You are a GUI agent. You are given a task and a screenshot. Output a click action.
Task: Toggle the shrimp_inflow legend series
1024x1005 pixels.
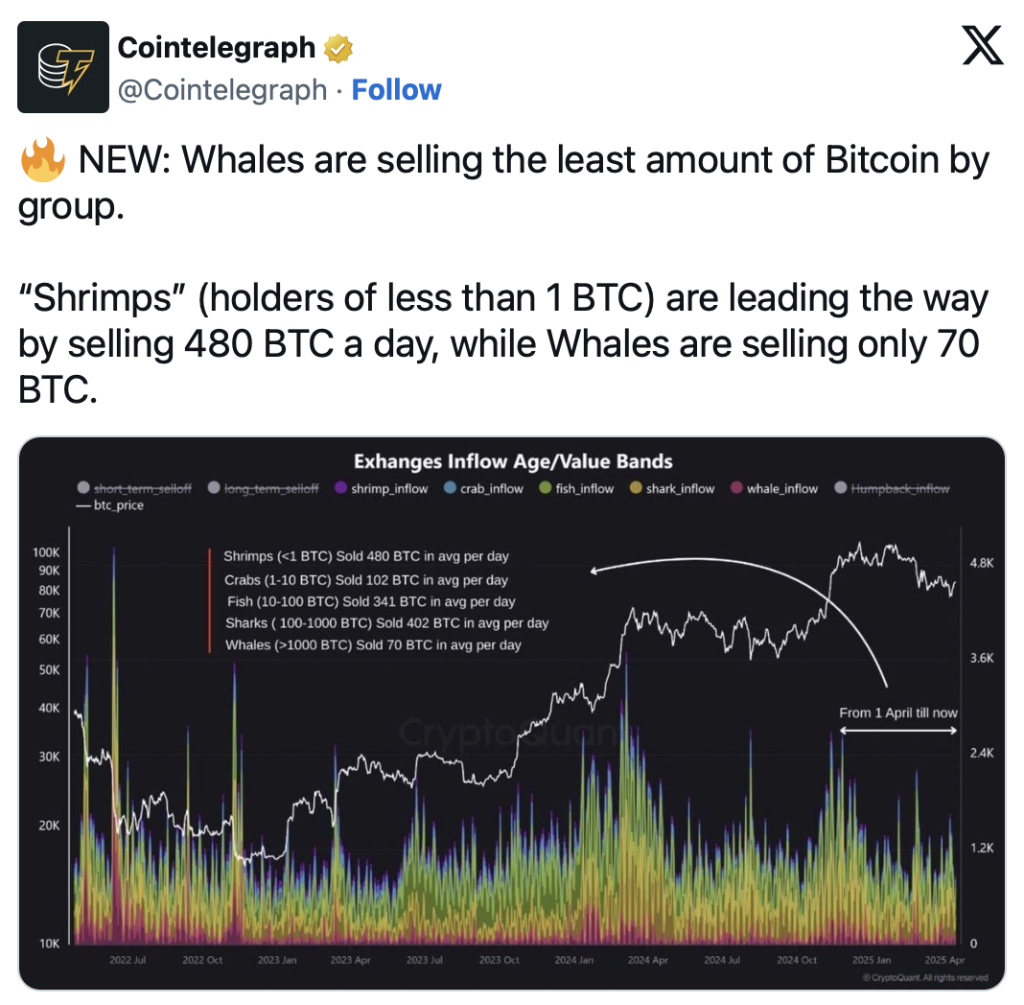click(x=381, y=488)
